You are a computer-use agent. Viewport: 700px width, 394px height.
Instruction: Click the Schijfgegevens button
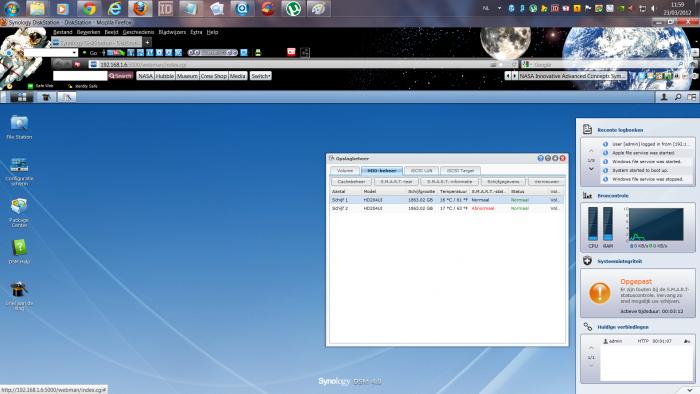click(503, 182)
